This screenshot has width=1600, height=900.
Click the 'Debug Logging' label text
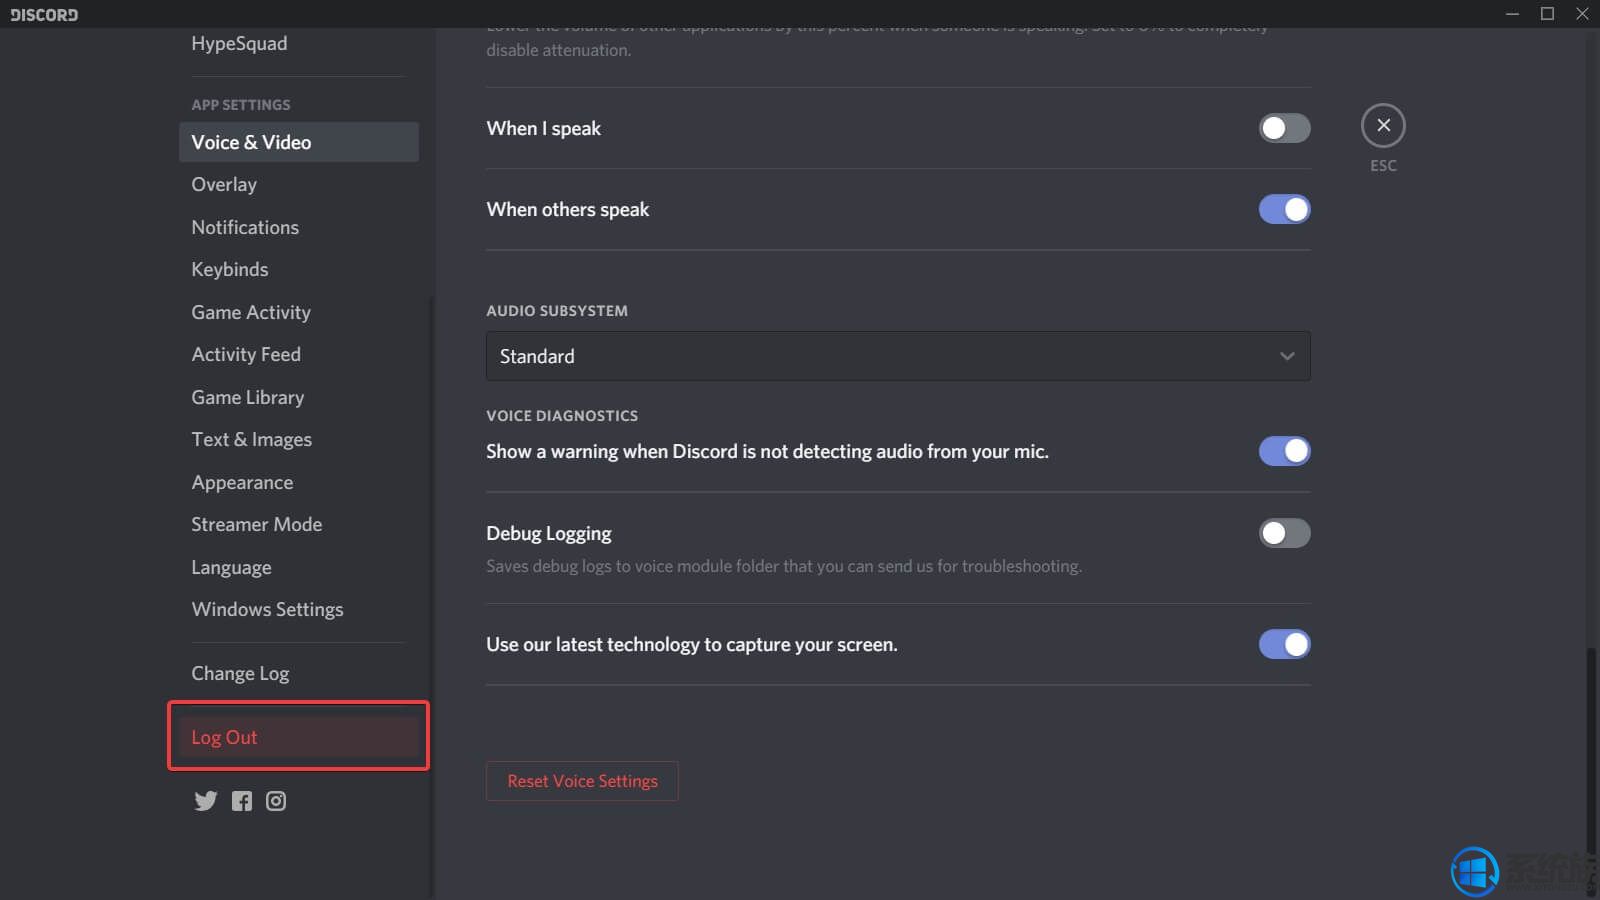tap(549, 533)
